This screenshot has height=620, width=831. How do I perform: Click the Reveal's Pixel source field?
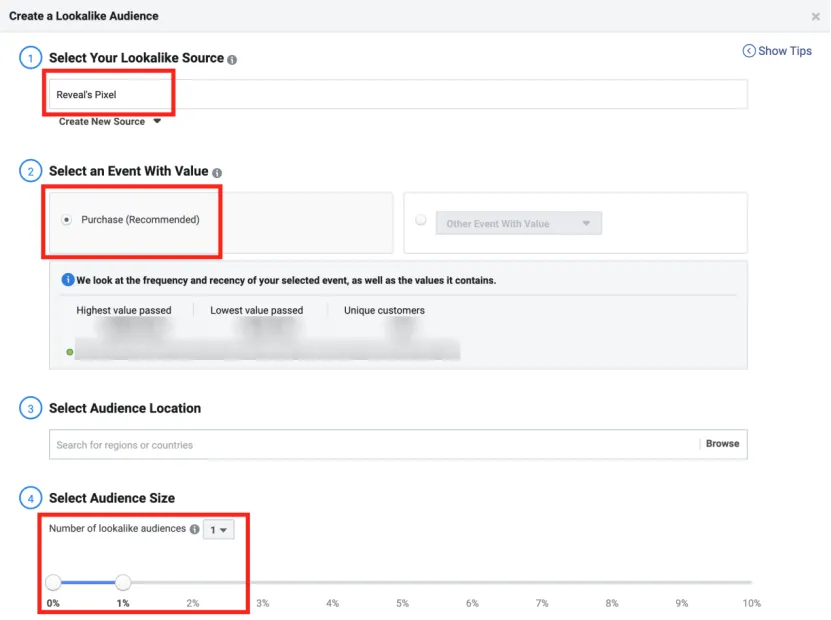(398, 94)
